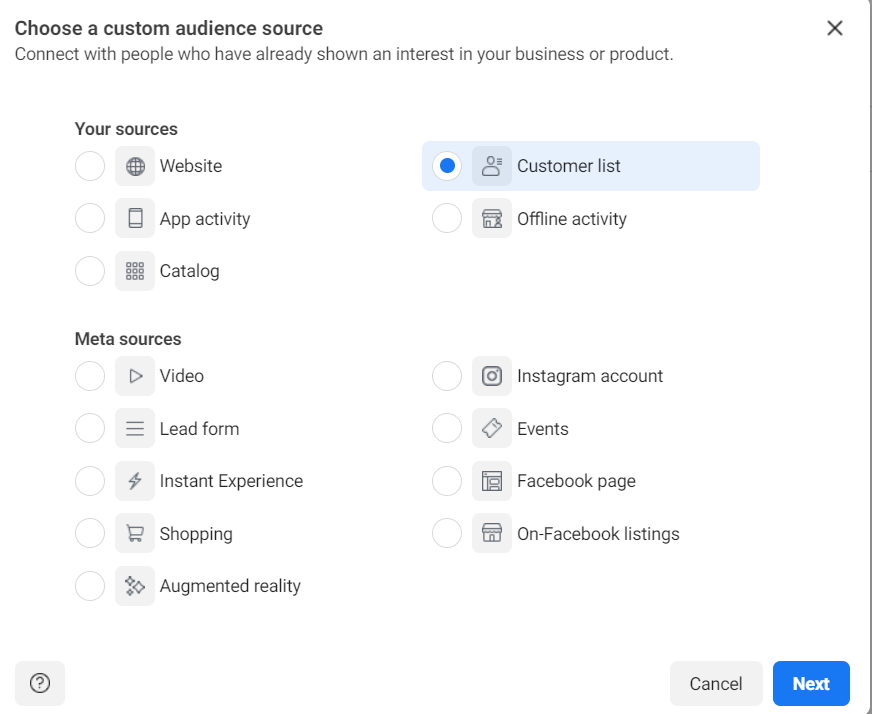
Task: Click the 'Instant Experience' label text
Action: [x=231, y=481]
